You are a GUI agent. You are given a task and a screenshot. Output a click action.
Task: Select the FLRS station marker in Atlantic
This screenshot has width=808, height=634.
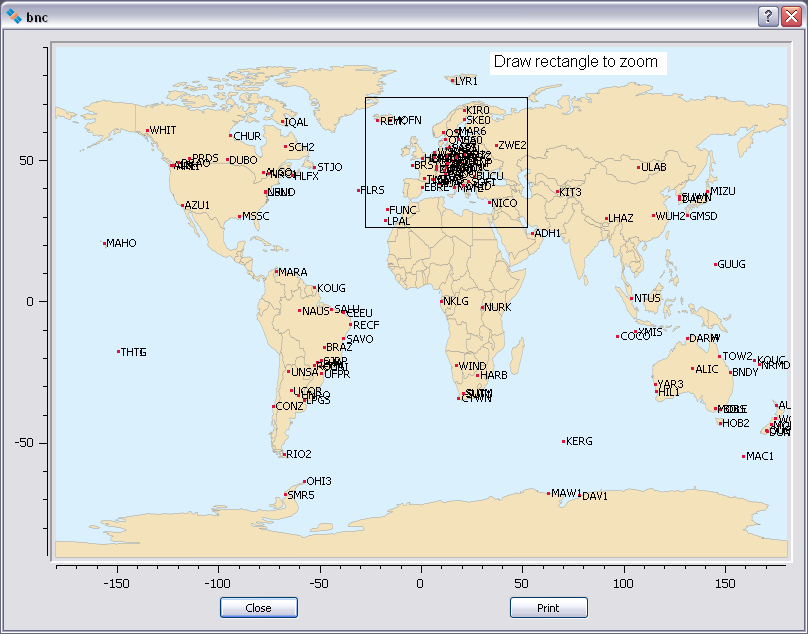359,190
